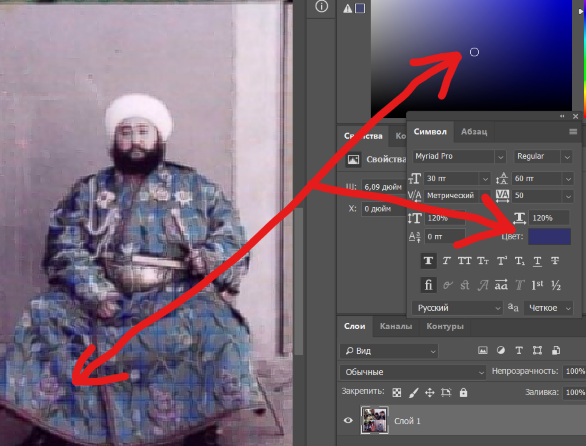Toggle Strikethrough text style
This screenshot has height=446, width=586.
tap(555, 261)
